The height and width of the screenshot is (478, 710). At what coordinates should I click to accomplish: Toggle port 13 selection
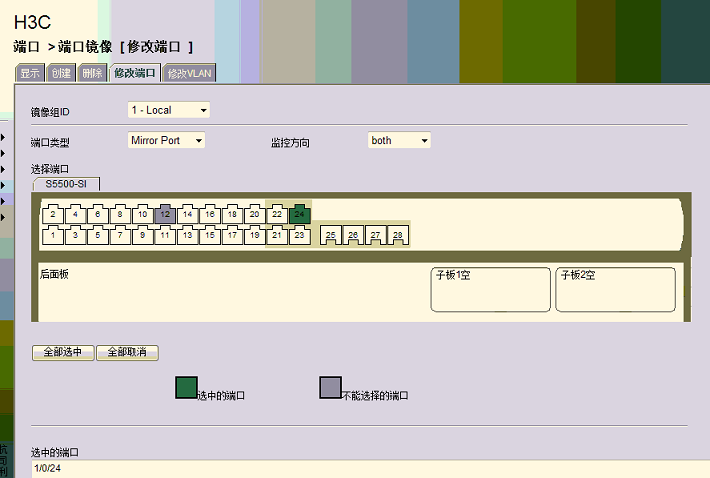[187, 236]
